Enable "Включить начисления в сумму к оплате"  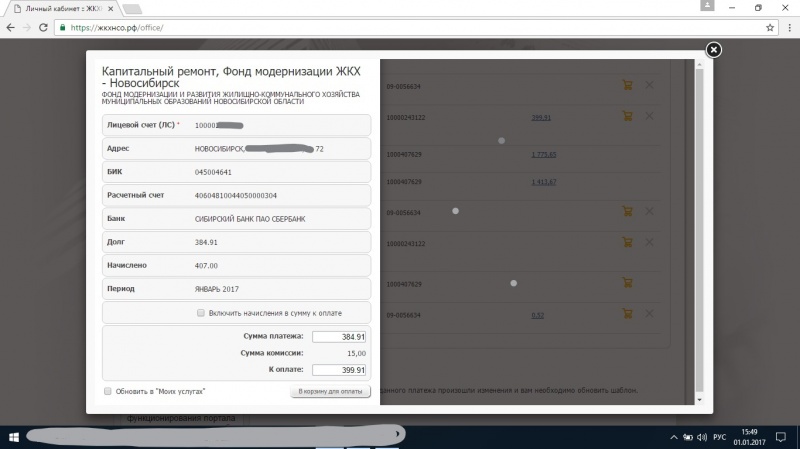(201, 313)
